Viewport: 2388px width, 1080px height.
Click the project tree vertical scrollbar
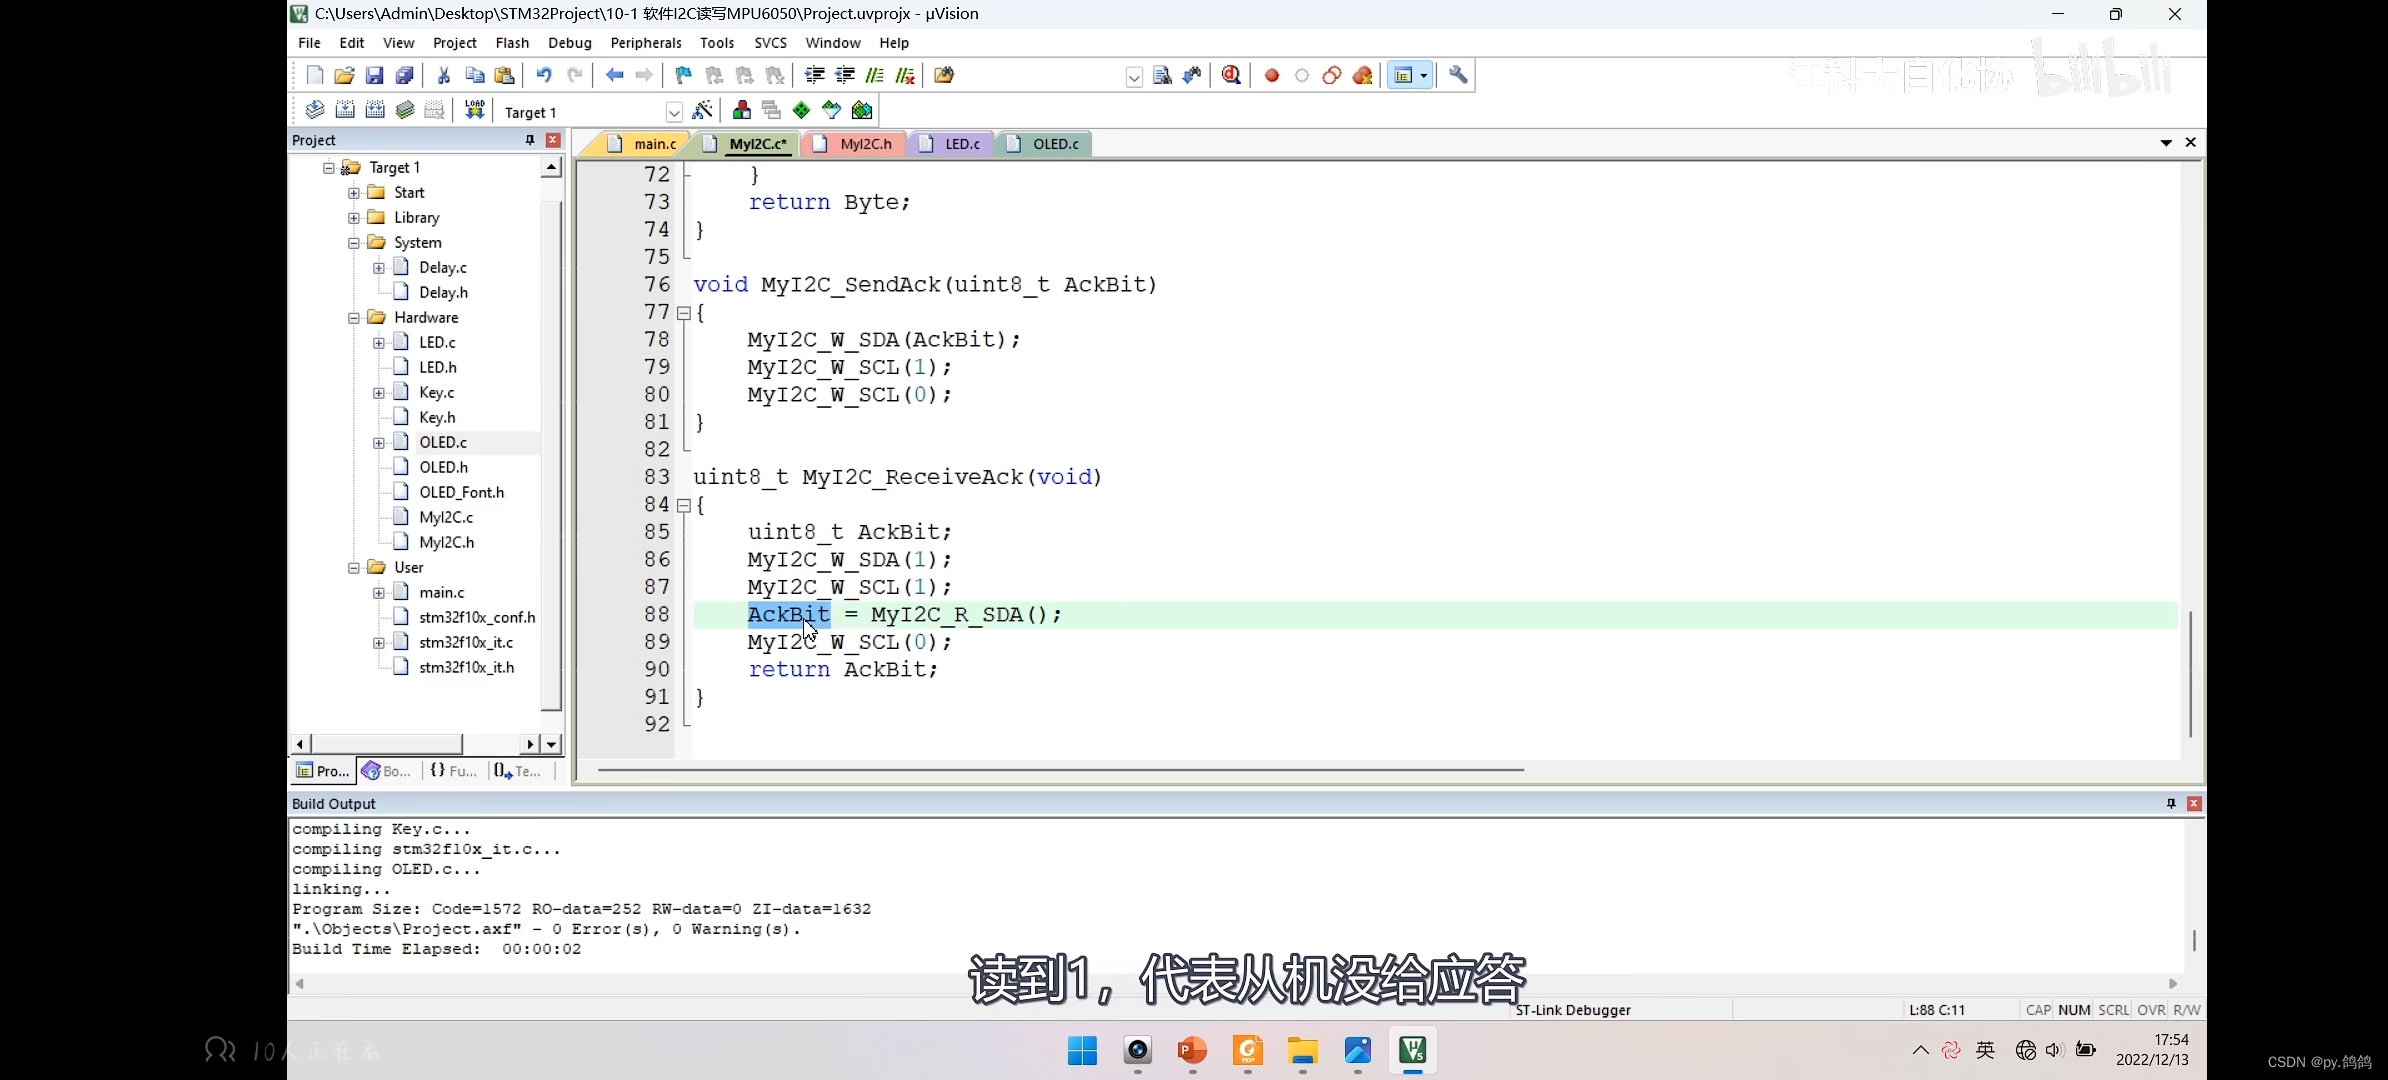(551, 455)
